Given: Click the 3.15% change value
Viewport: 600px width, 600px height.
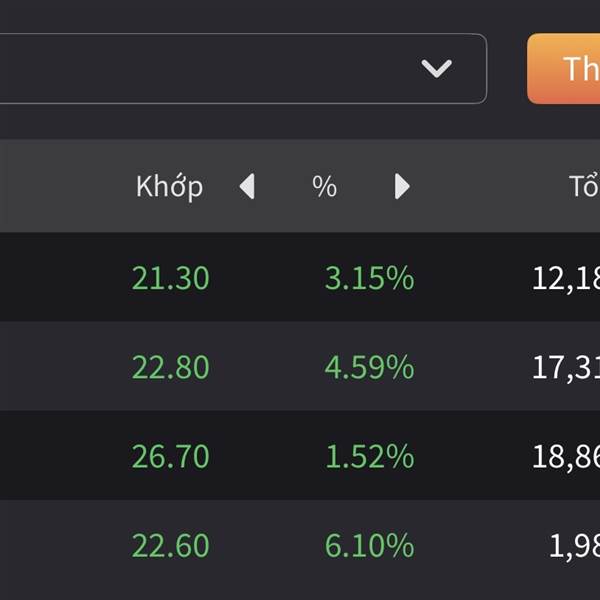Looking at the screenshot, I should tap(370, 278).
